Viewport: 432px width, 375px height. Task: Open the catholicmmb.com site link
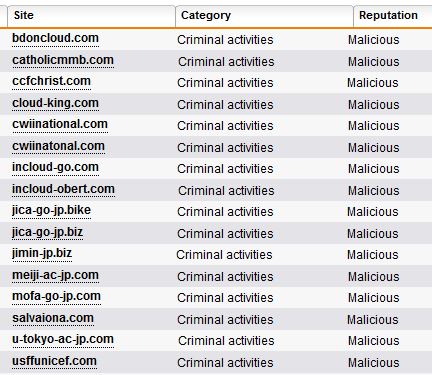tap(63, 60)
